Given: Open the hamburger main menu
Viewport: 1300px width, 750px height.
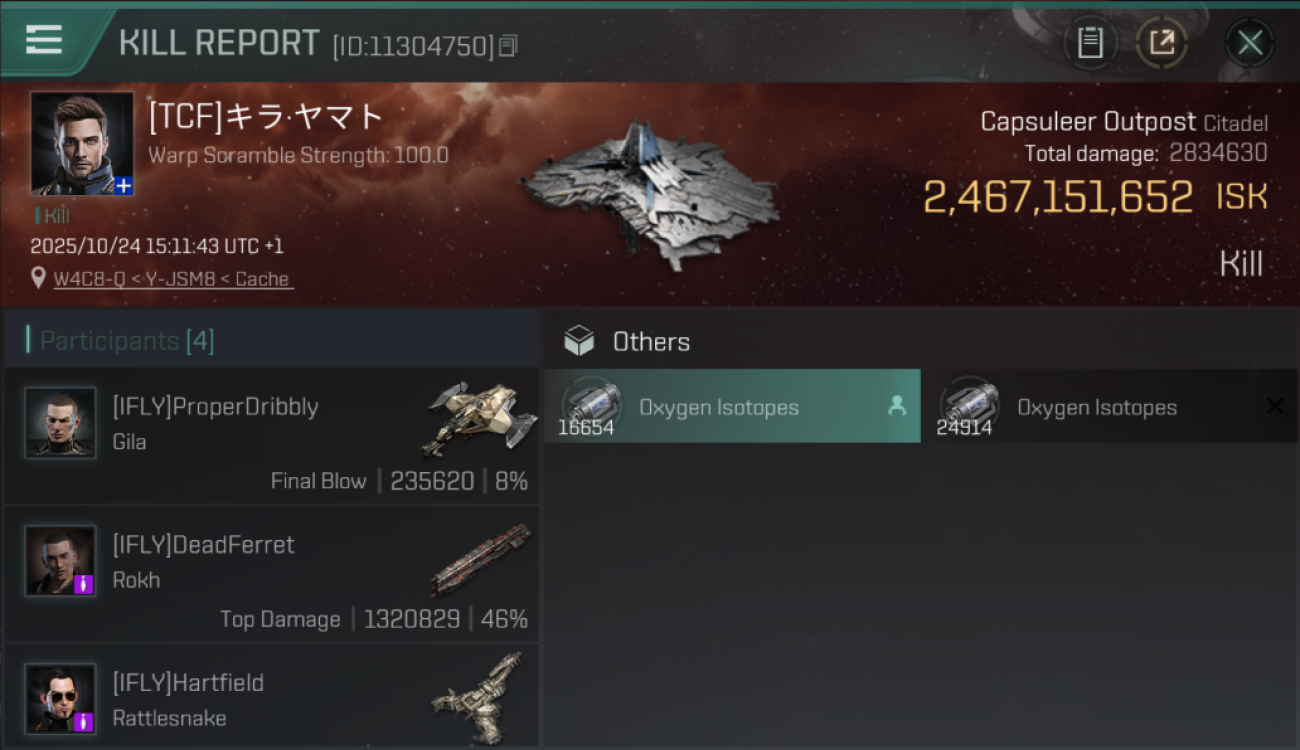Looking at the screenshot, I should click(x=44, y=40).
